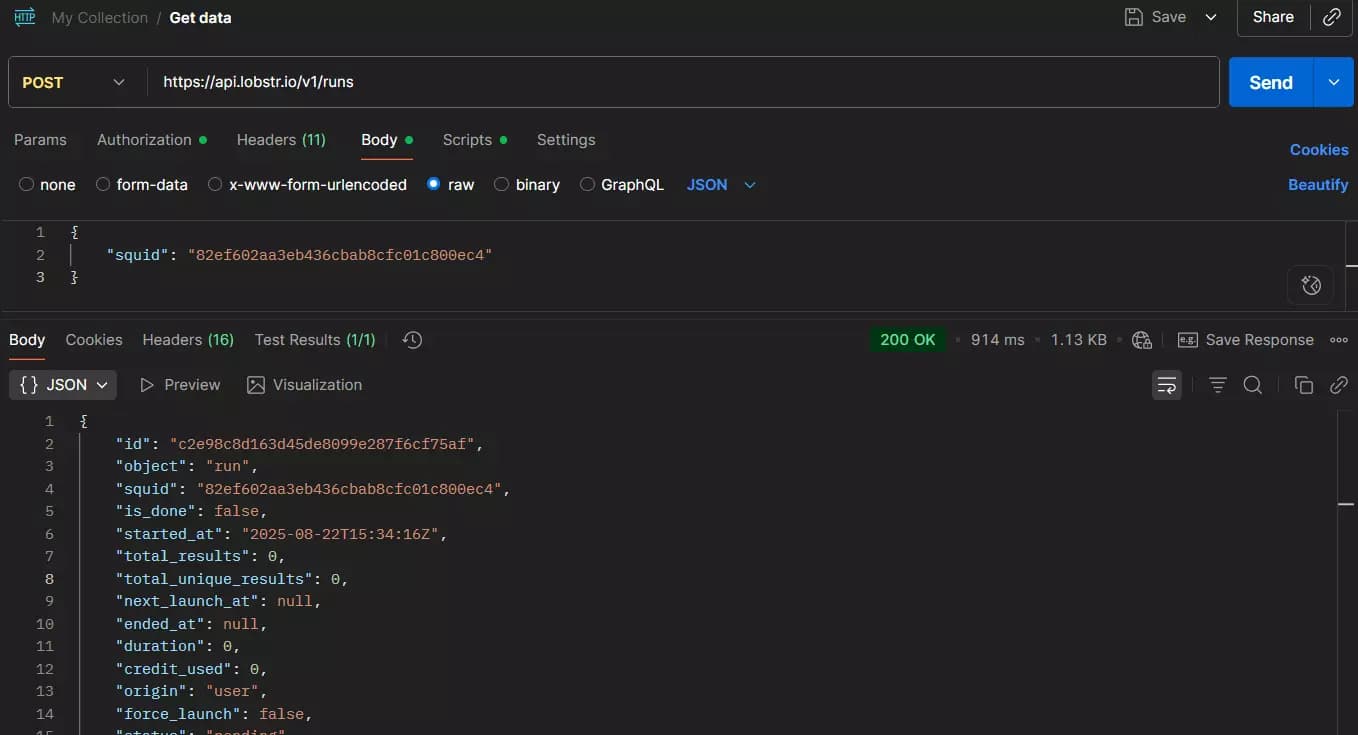Open search within the response body
The image size is (1358, 735).
point(1253,385)
